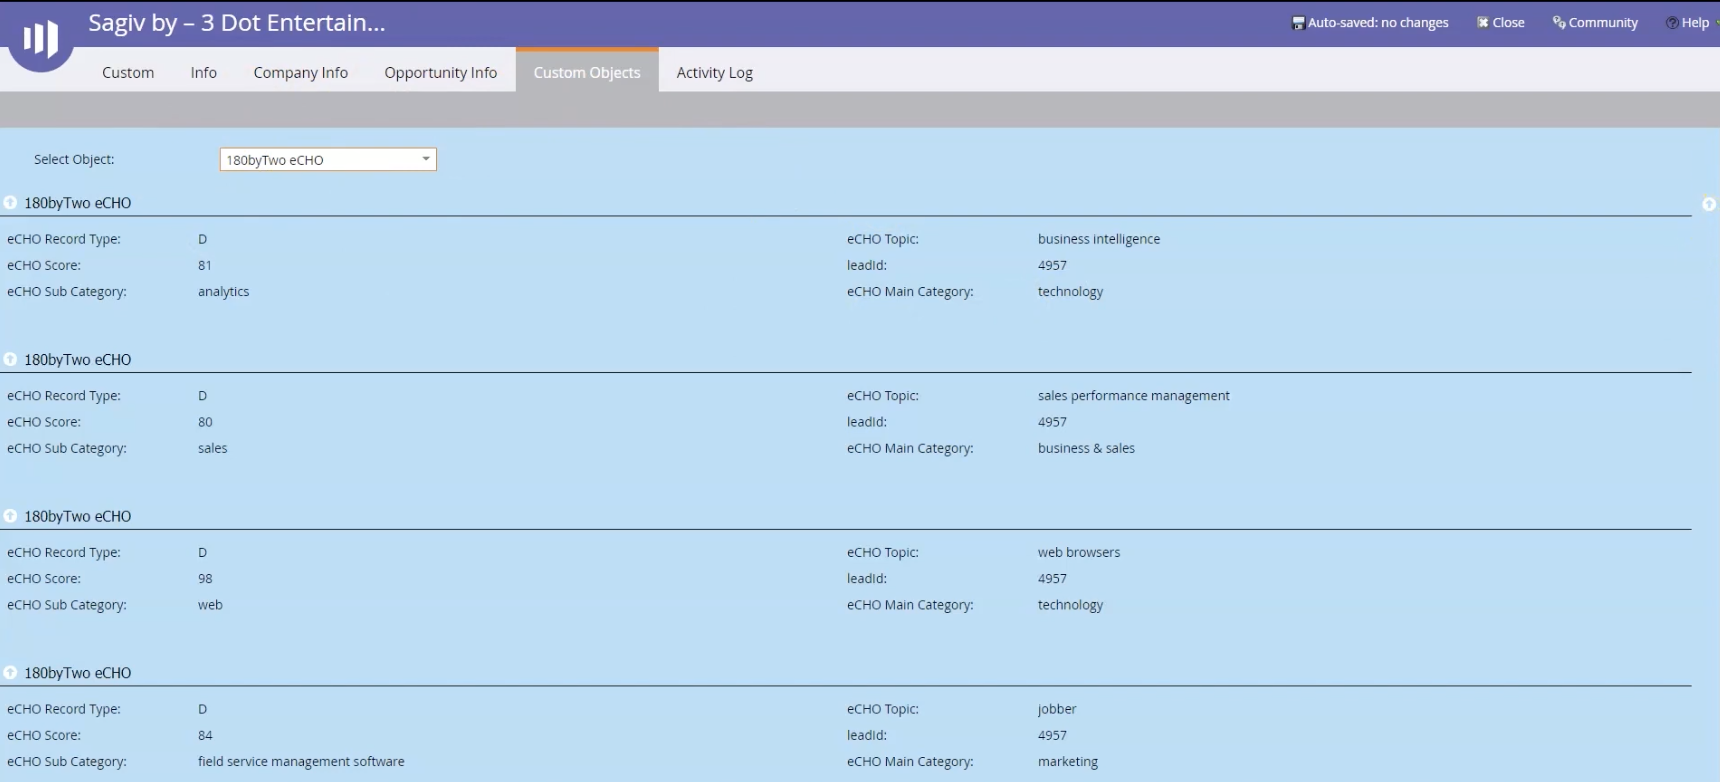Collapse the eCHO record with topic web browsers

pos(10,516)
